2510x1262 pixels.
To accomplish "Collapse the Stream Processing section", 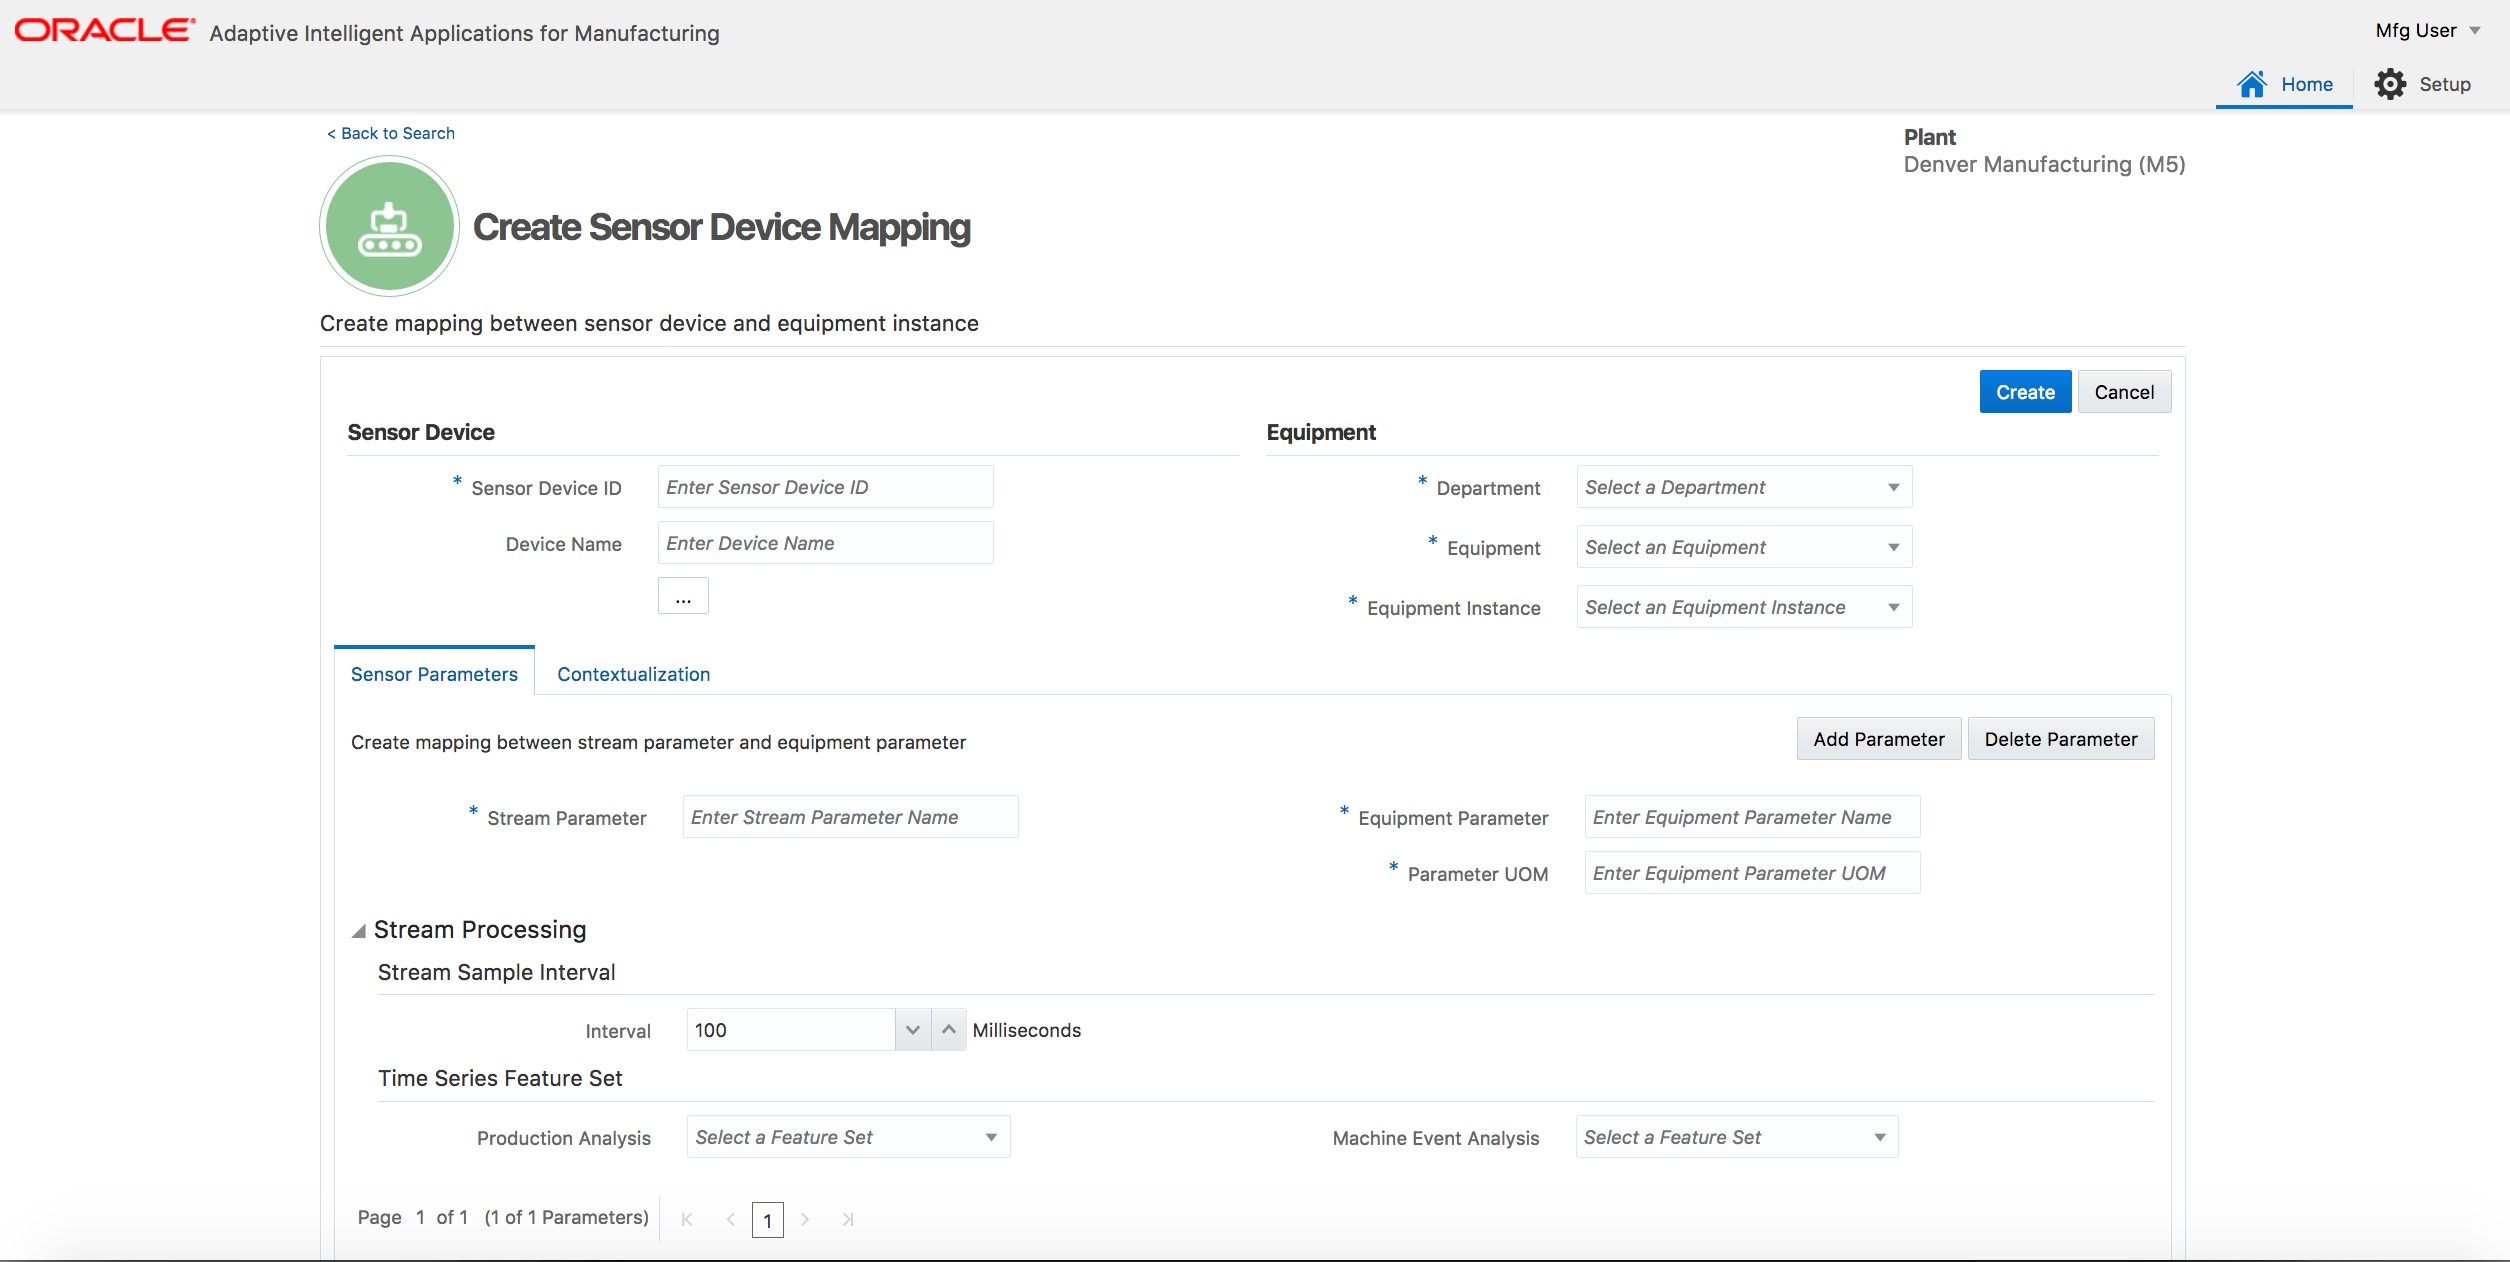I will click(x=358, y=930).
